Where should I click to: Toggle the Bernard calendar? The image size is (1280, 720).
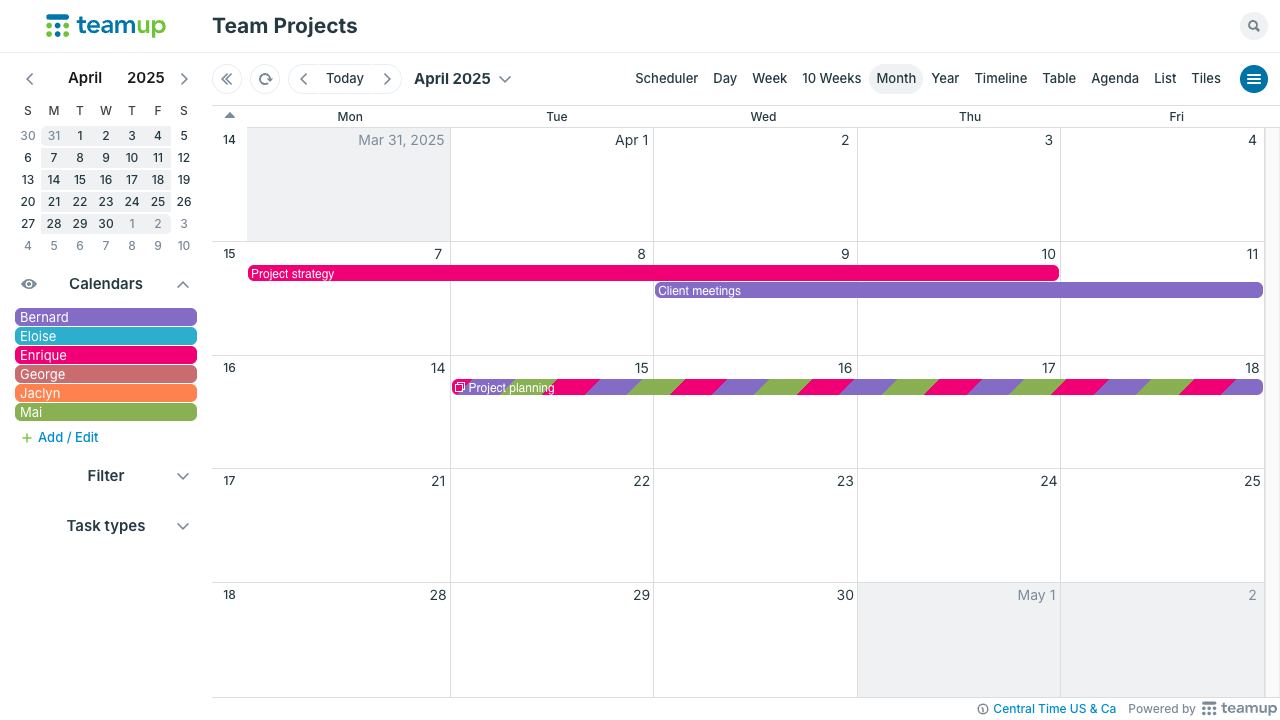click(106, 317)
